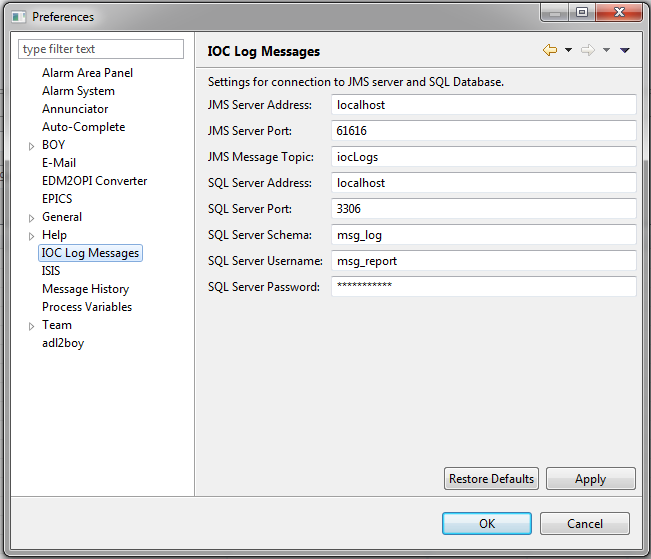
Task: Click the JMS Server Address field
Action: [x=484, y=105]
